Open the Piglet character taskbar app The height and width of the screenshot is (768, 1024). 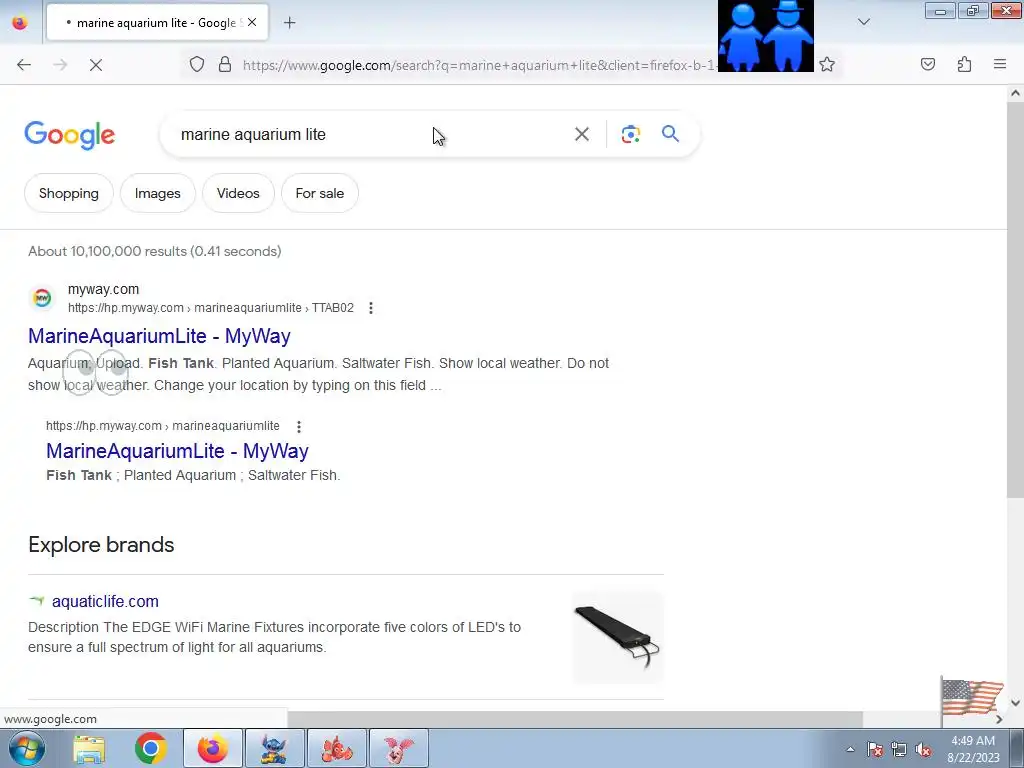coord(398,748)
